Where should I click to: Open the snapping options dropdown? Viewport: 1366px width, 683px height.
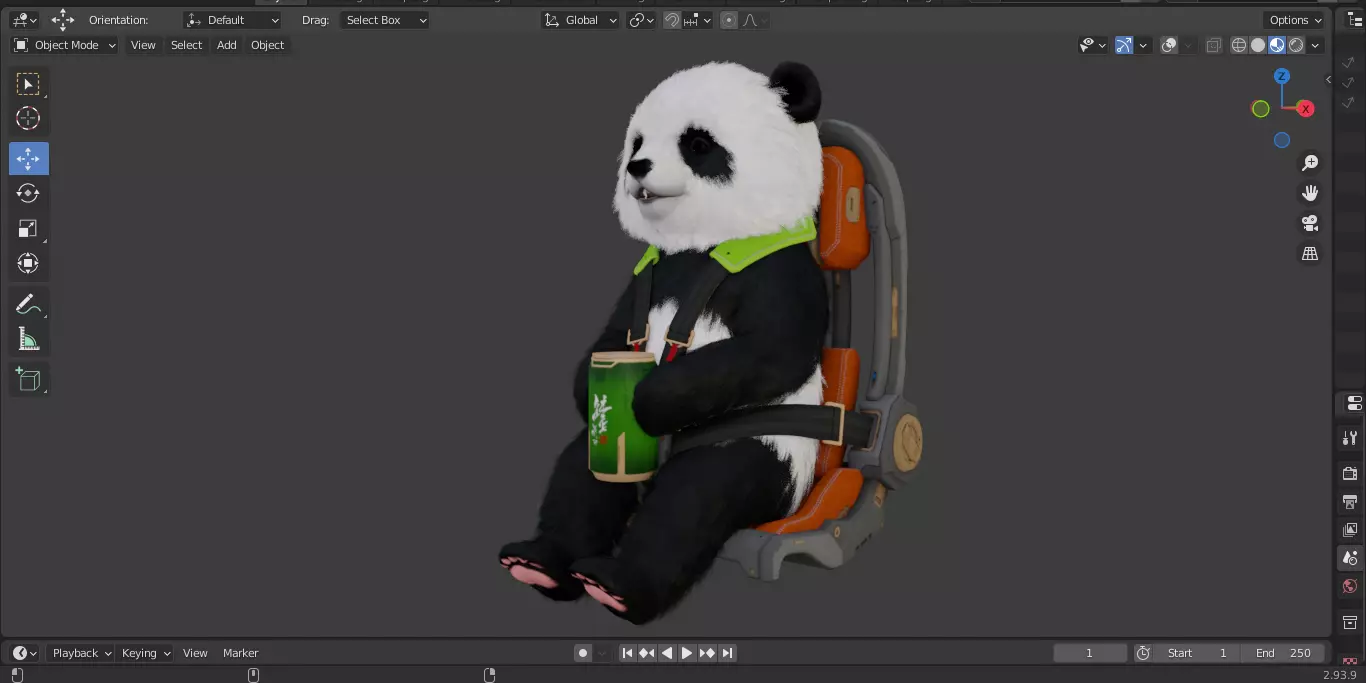(x=699, y=20)
